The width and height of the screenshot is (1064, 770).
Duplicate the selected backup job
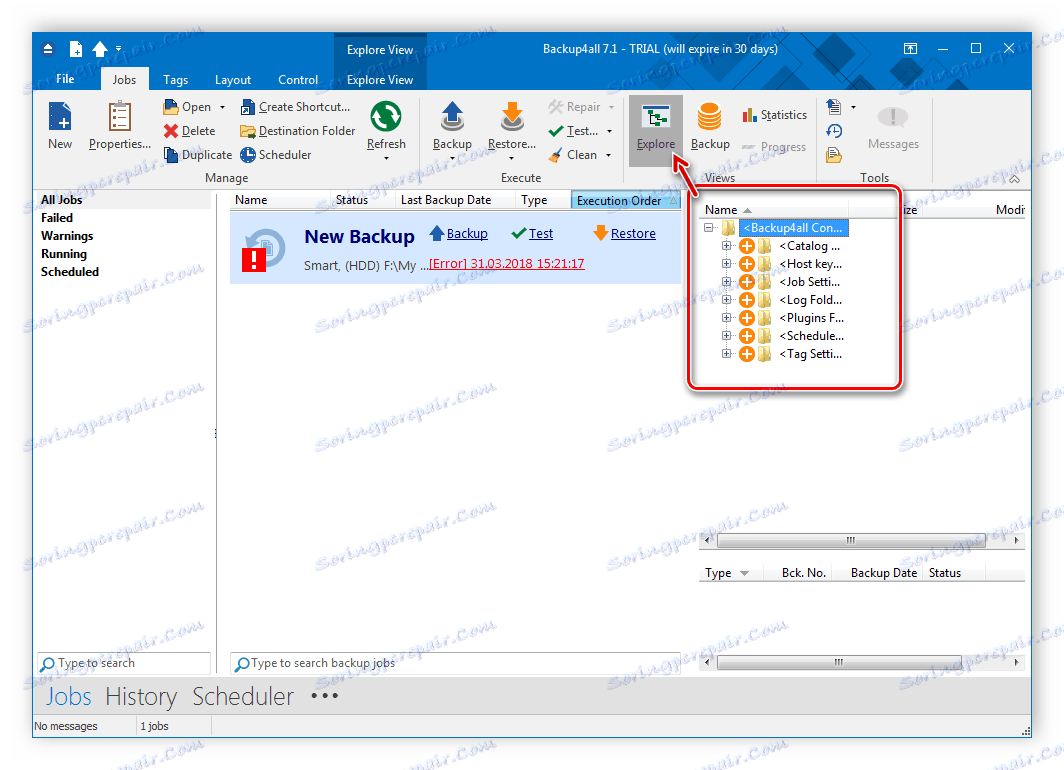tap(198, 155)
